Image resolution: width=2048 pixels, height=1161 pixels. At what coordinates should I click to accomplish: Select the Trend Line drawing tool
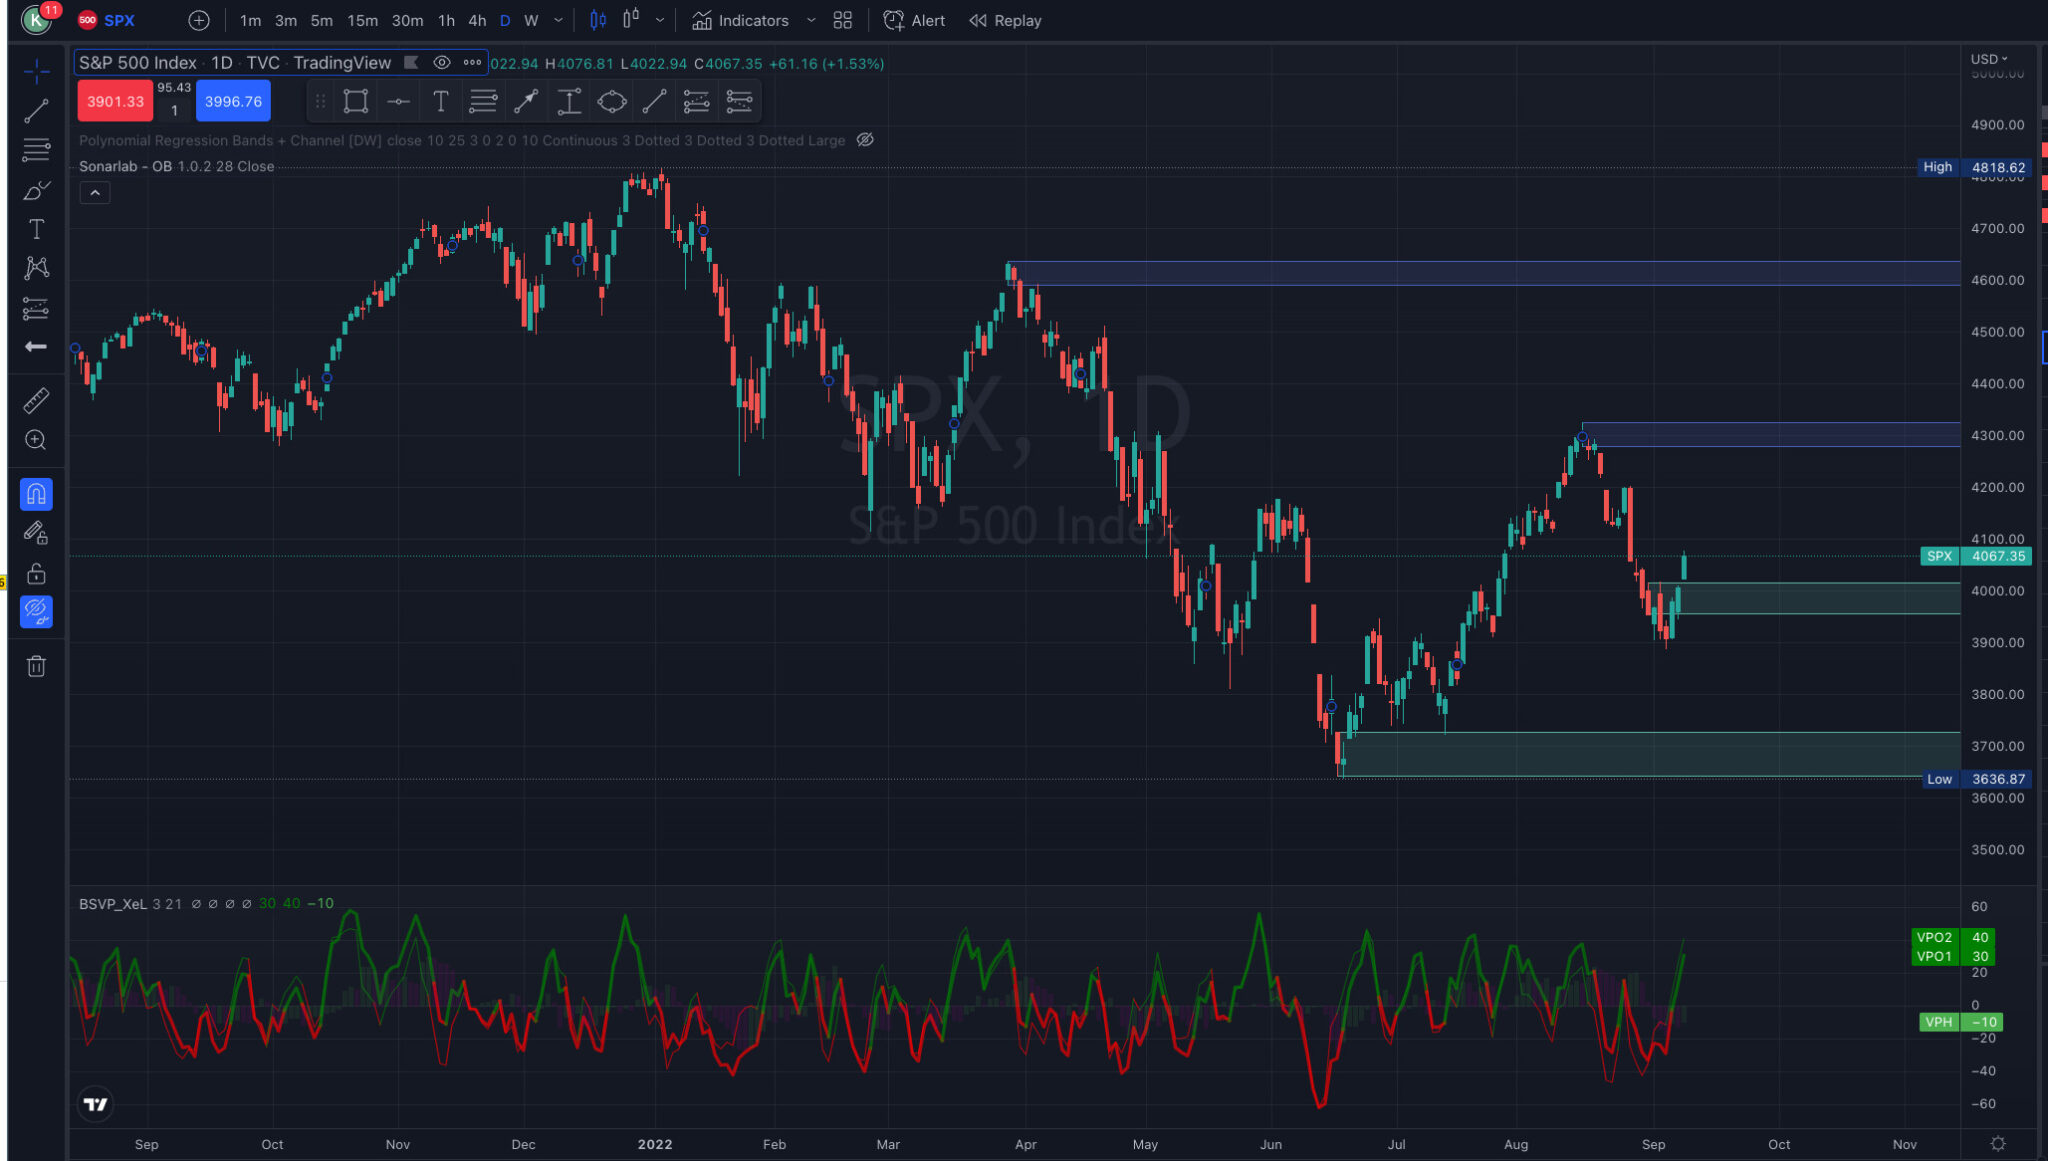point(36,111)
